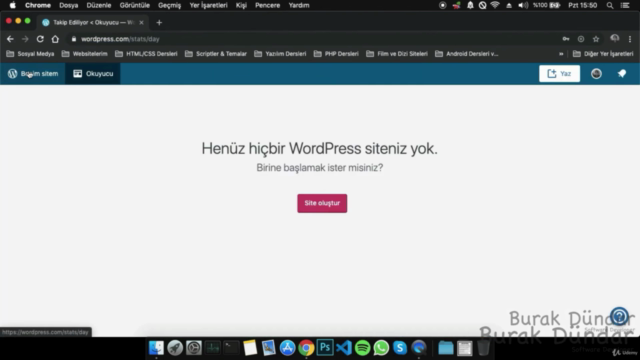The height and width of the screenshot is (360, 640).
Task: Open the user profile avatar
Action: point(596,73)
